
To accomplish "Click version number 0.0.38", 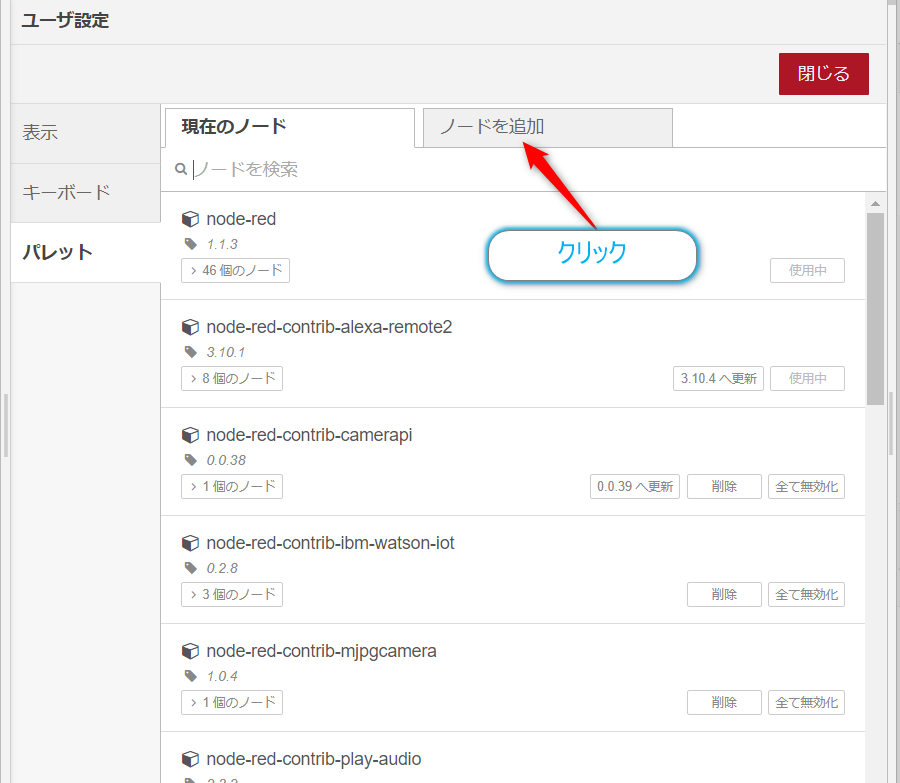I will pos(226,460).
